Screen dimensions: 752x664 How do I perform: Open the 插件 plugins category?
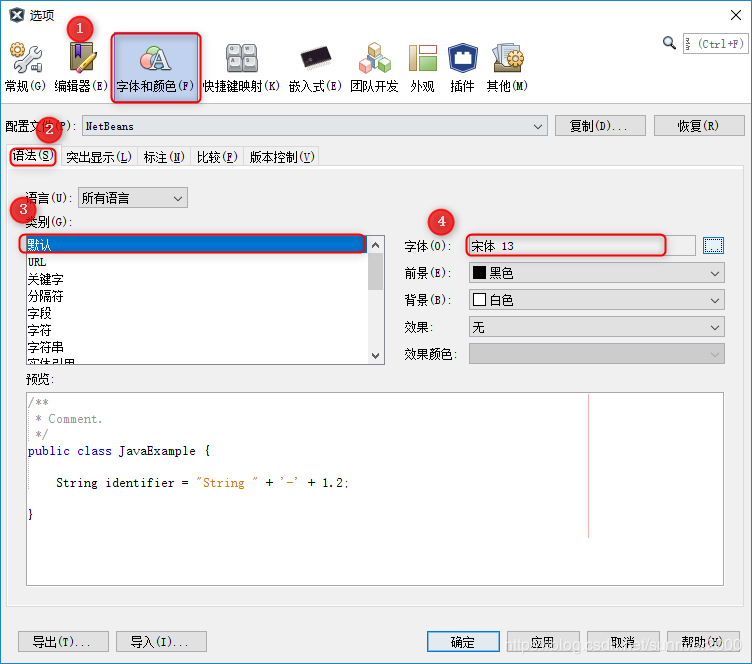point(462,67)
